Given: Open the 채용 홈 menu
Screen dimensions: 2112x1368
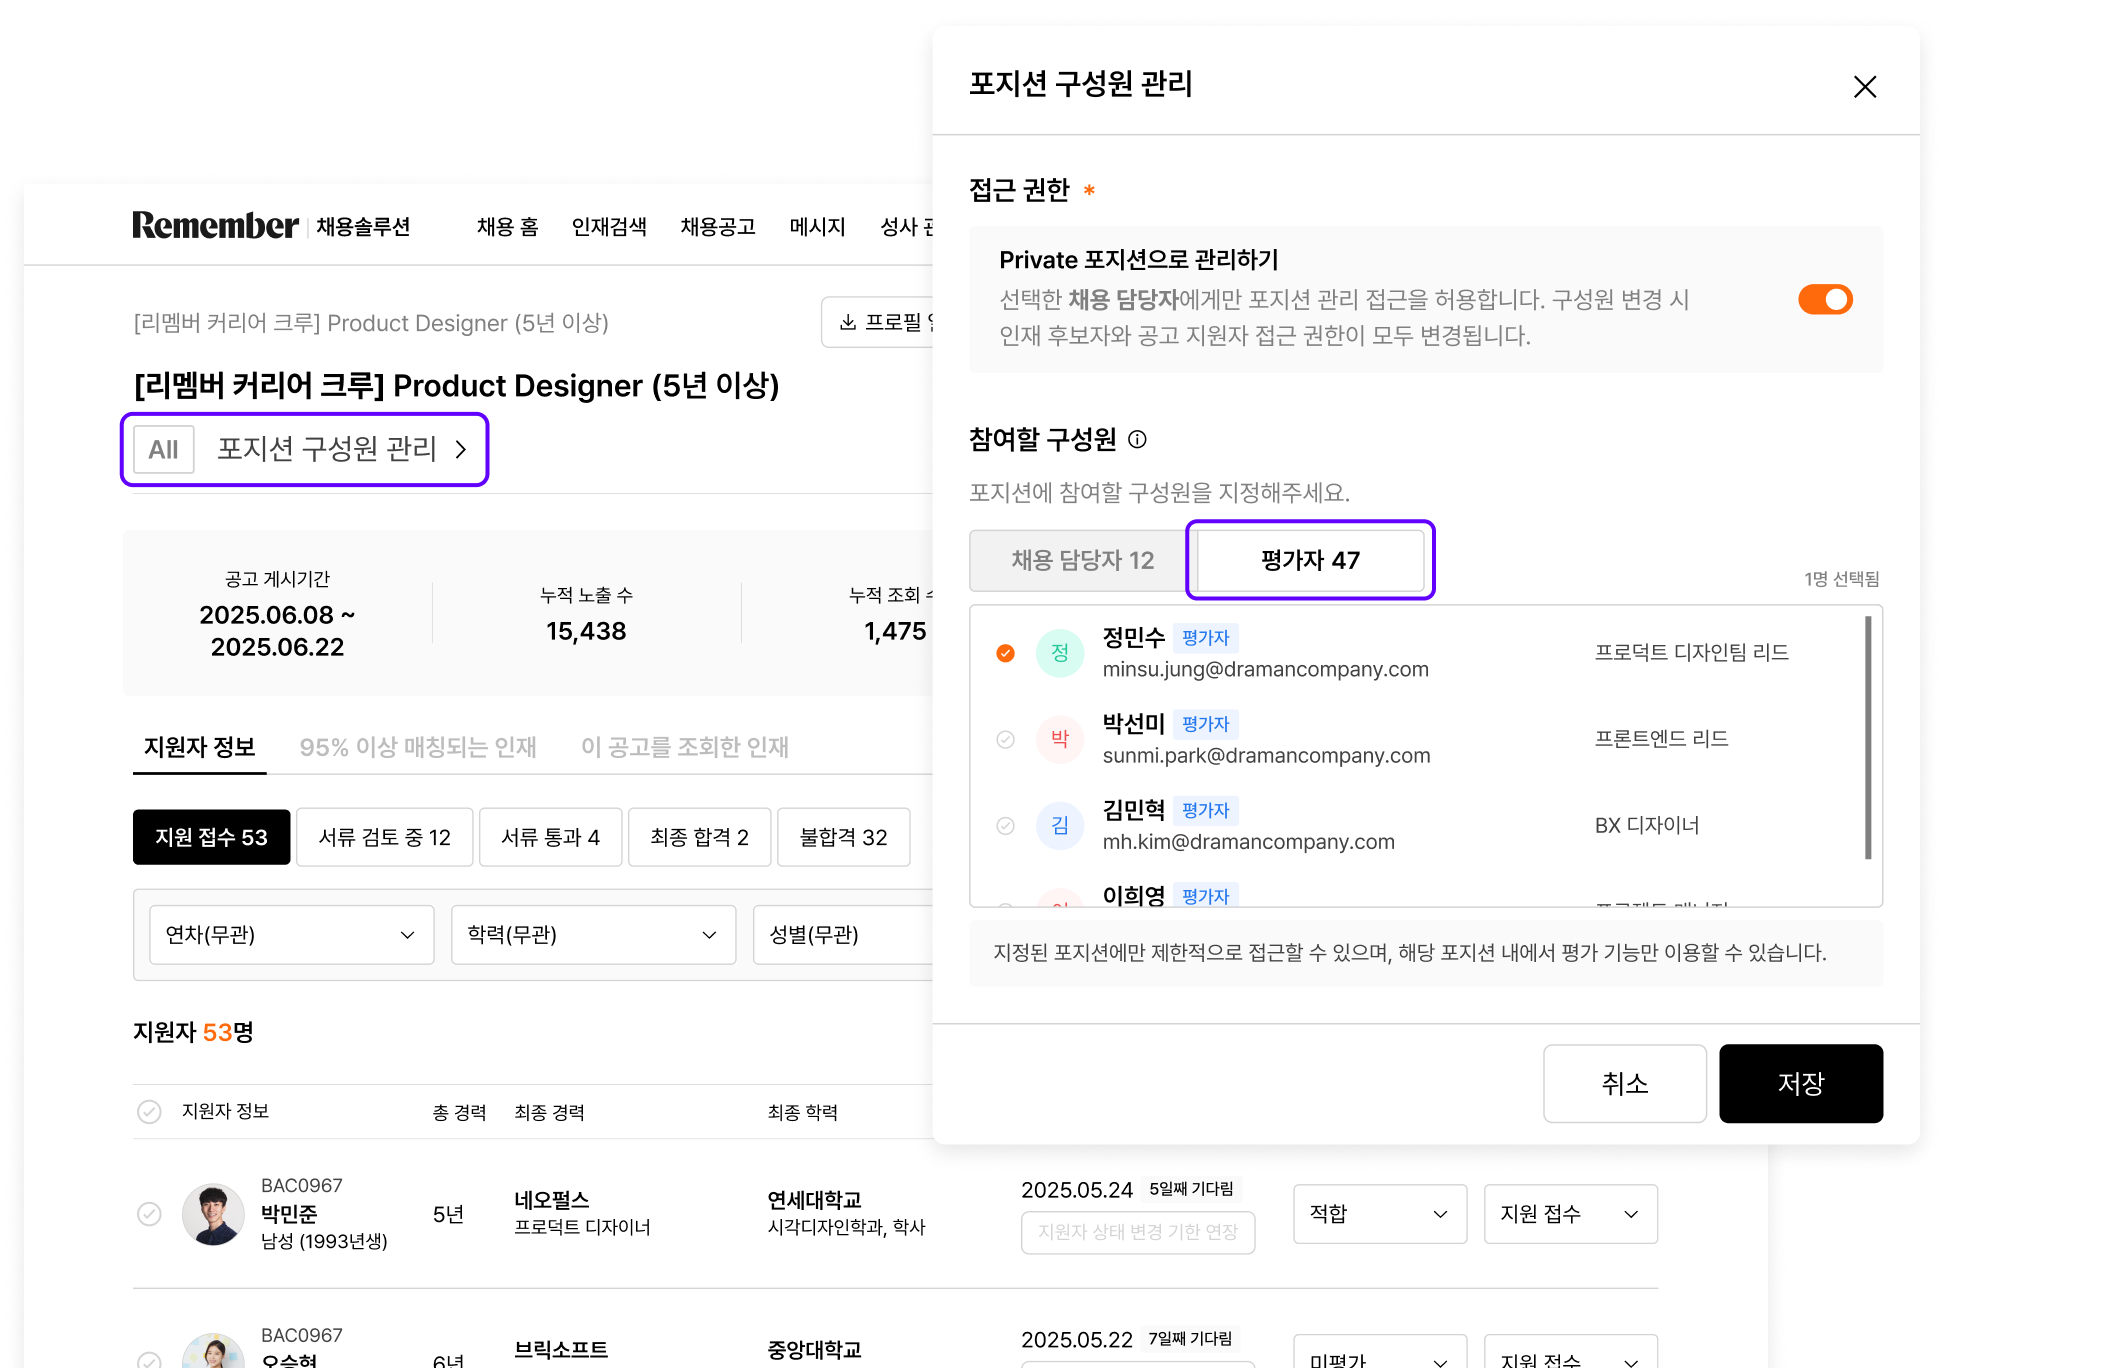Looking at the screenshot, I should click(x=507, y=227).
